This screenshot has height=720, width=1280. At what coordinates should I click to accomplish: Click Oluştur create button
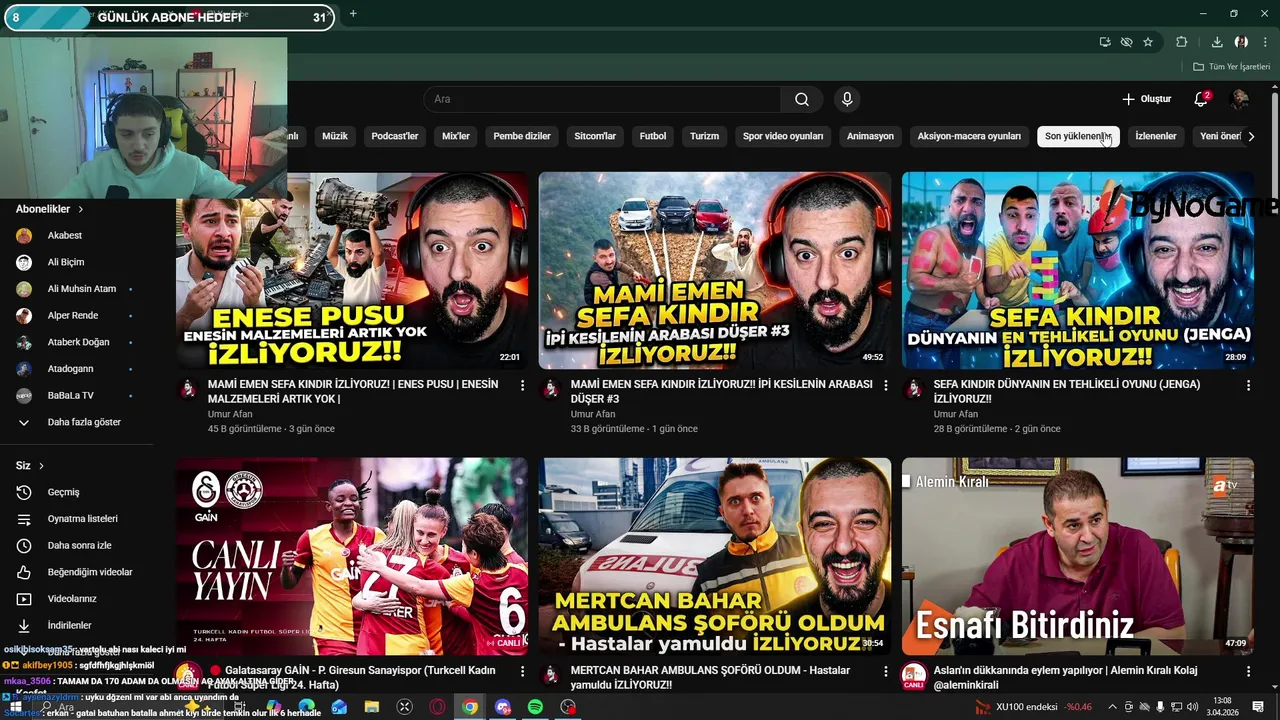[x=1146, y=99]
